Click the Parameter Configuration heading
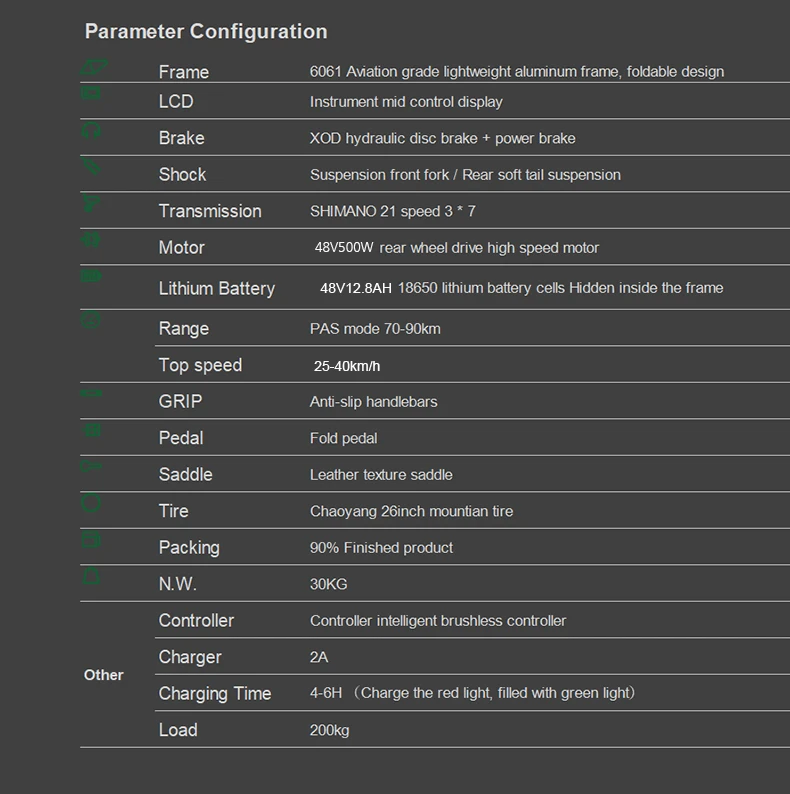The width and height of the screenshot is (790, 794). pyautogui.click(x=206, y=32)
